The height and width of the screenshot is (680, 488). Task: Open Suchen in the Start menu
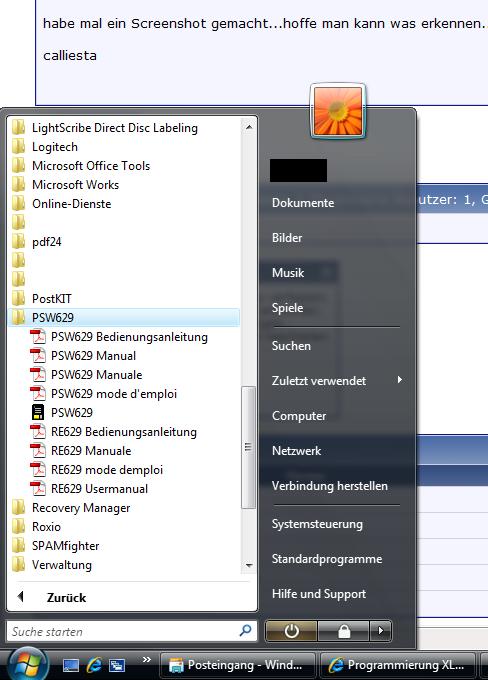tap(291, 346)
